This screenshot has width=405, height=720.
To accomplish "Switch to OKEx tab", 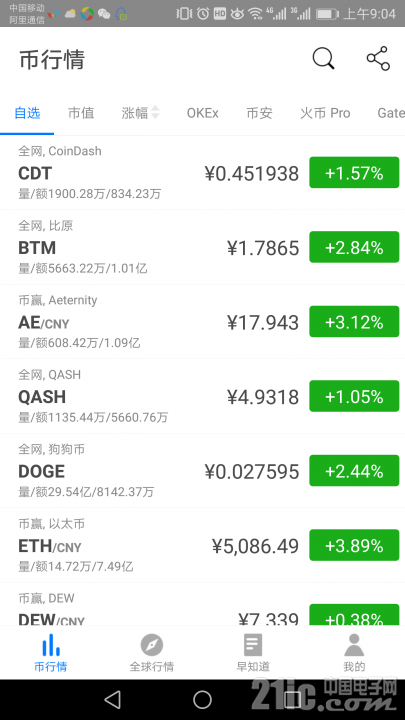I will pos(202,113).
